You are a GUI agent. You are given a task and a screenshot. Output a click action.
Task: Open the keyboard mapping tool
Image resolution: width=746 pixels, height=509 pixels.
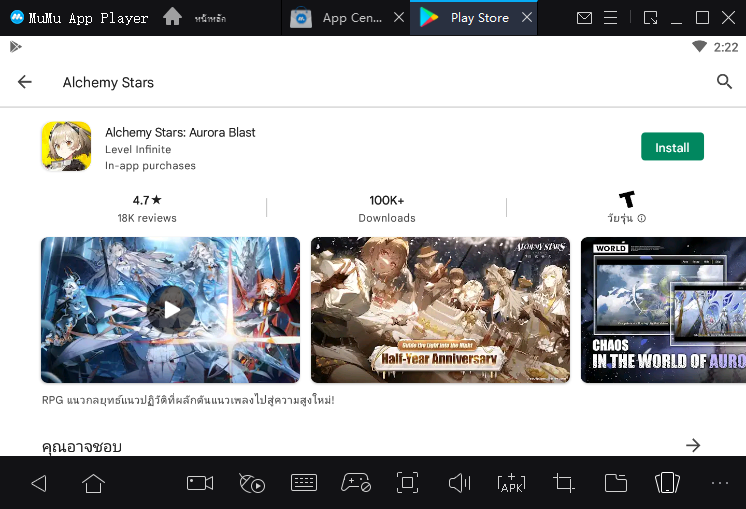[304, 484]
